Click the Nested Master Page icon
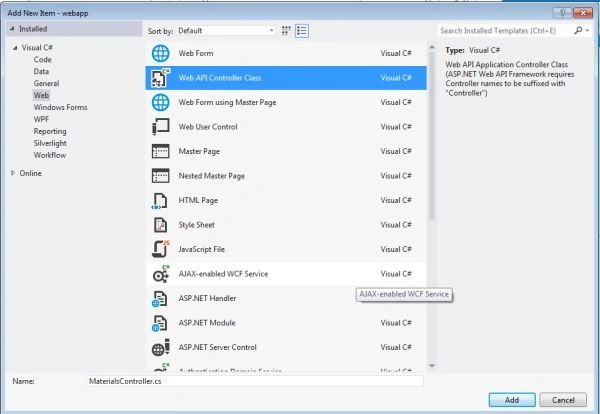Image resolution: width=600 pixels, height=414 pixels. pos(160,176)
